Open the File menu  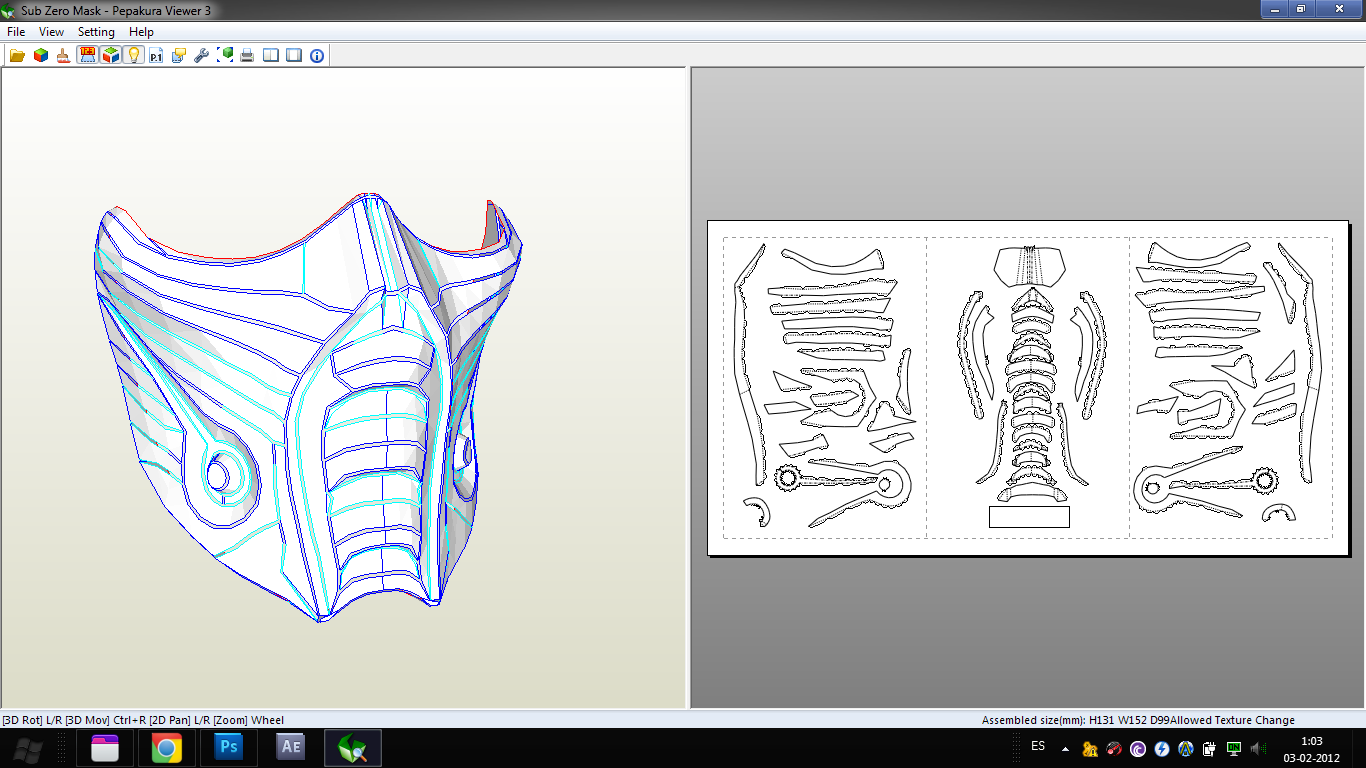(x=16, y=32)
